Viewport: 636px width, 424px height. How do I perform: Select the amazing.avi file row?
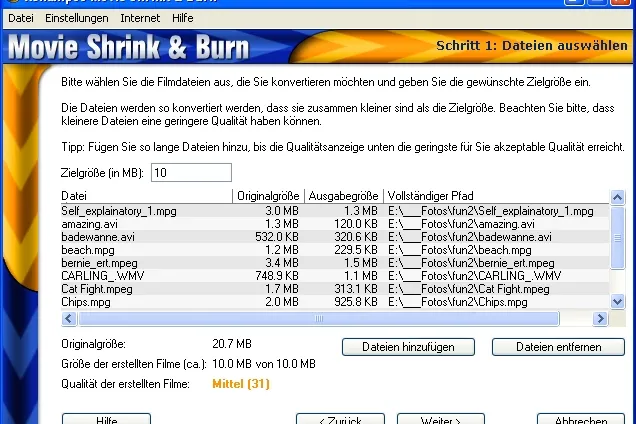tap(335, 224)
